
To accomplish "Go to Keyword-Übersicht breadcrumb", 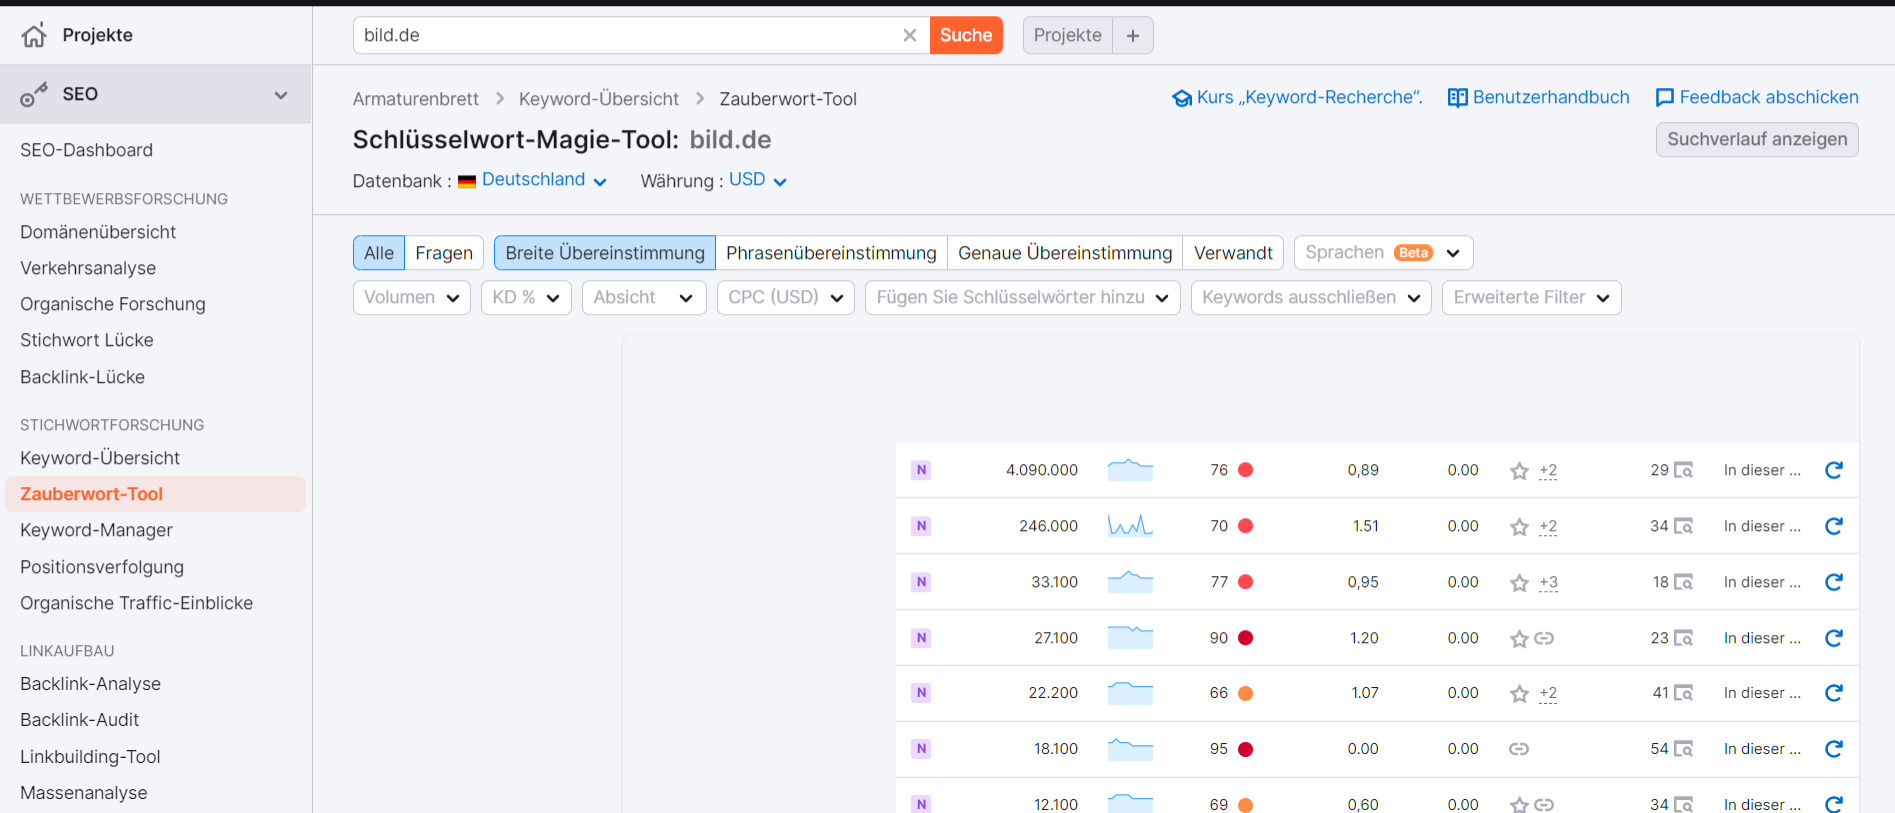I will (x=599, y=99).
